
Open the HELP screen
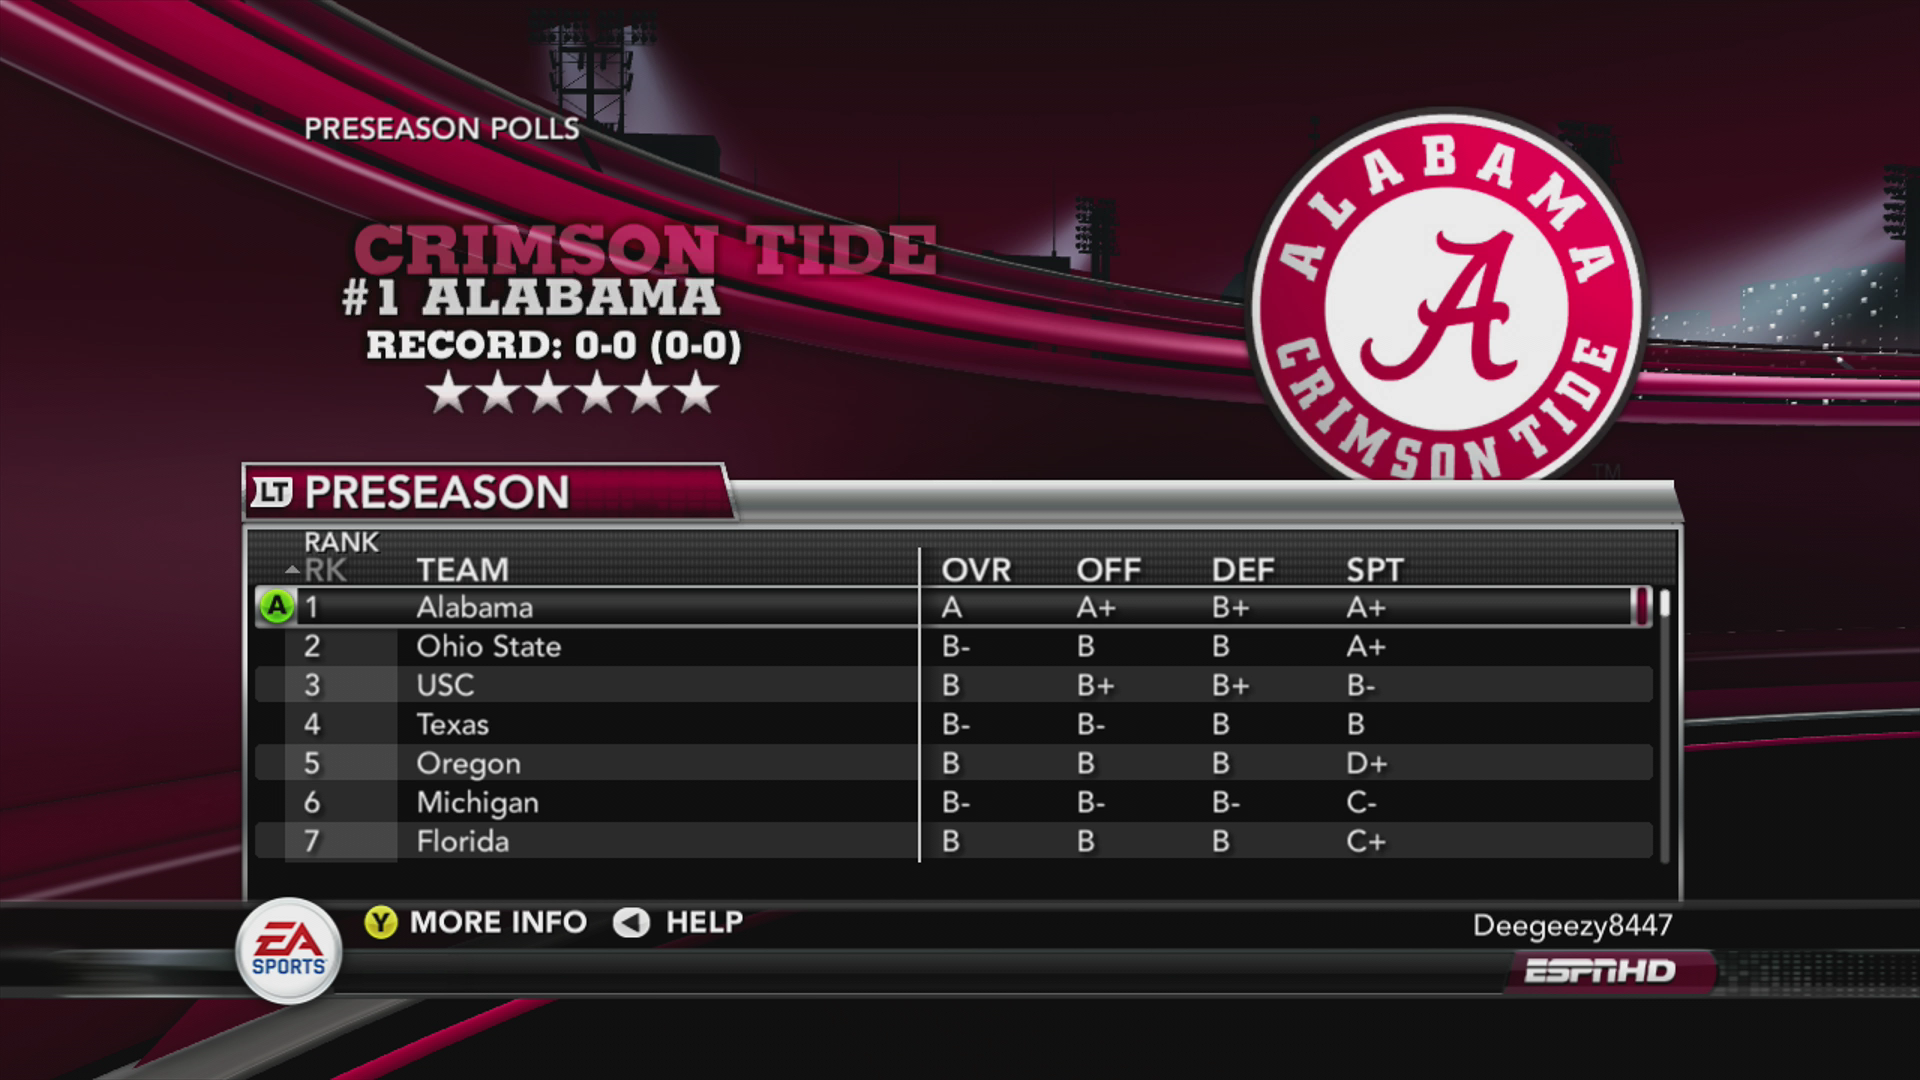point(704,922)
